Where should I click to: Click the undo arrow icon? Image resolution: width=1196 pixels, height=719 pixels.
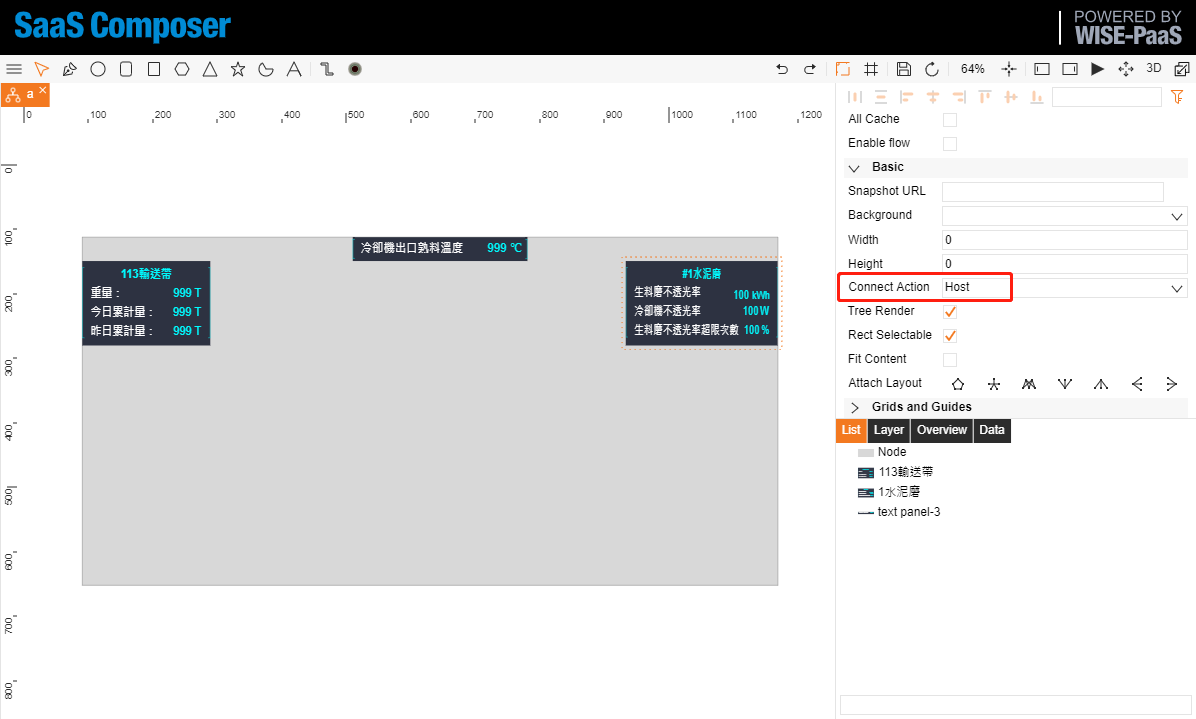(782, 69)
